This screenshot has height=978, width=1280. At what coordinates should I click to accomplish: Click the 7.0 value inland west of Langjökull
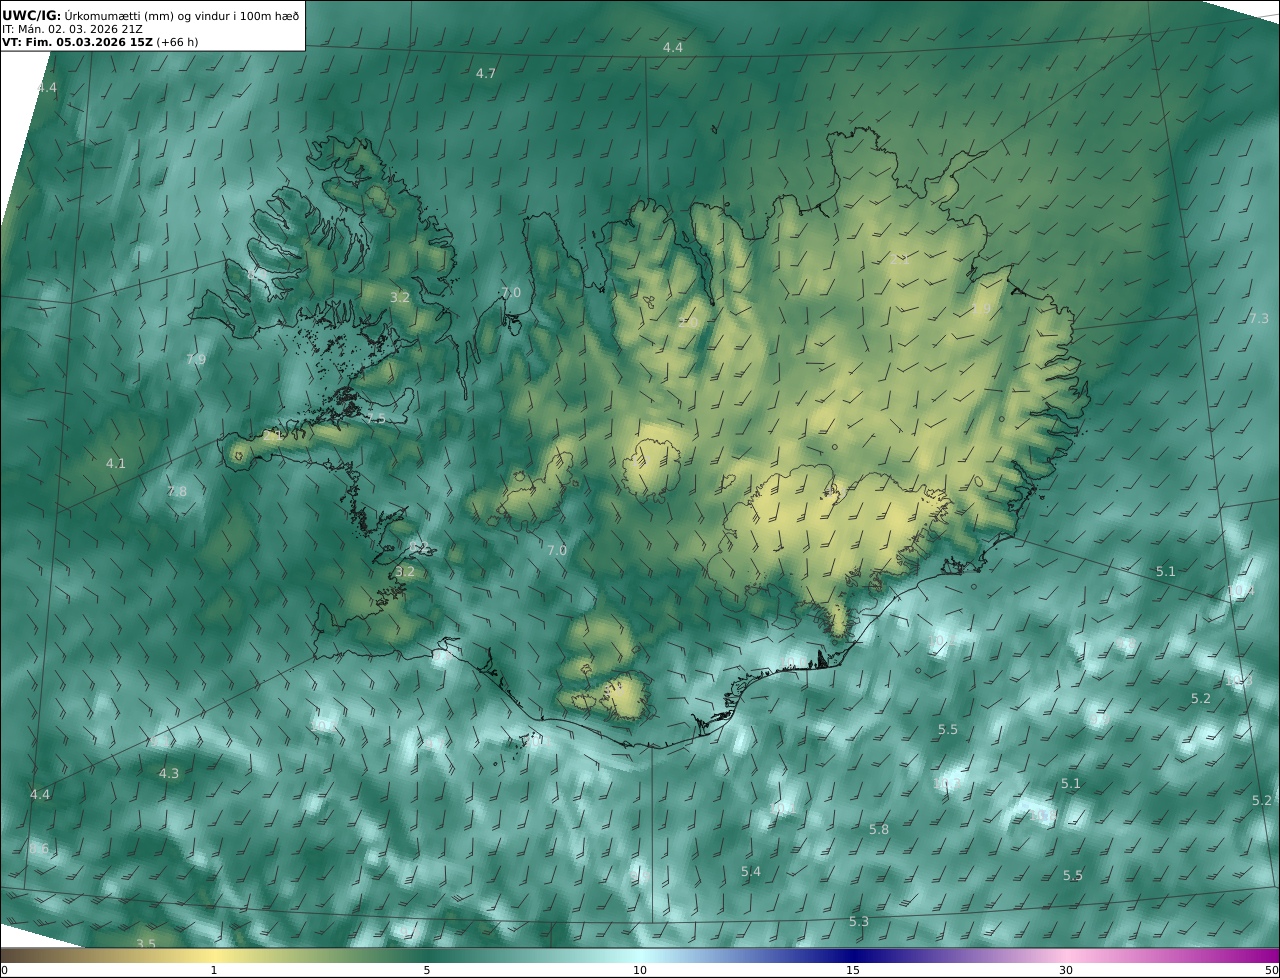pos(557,551)
